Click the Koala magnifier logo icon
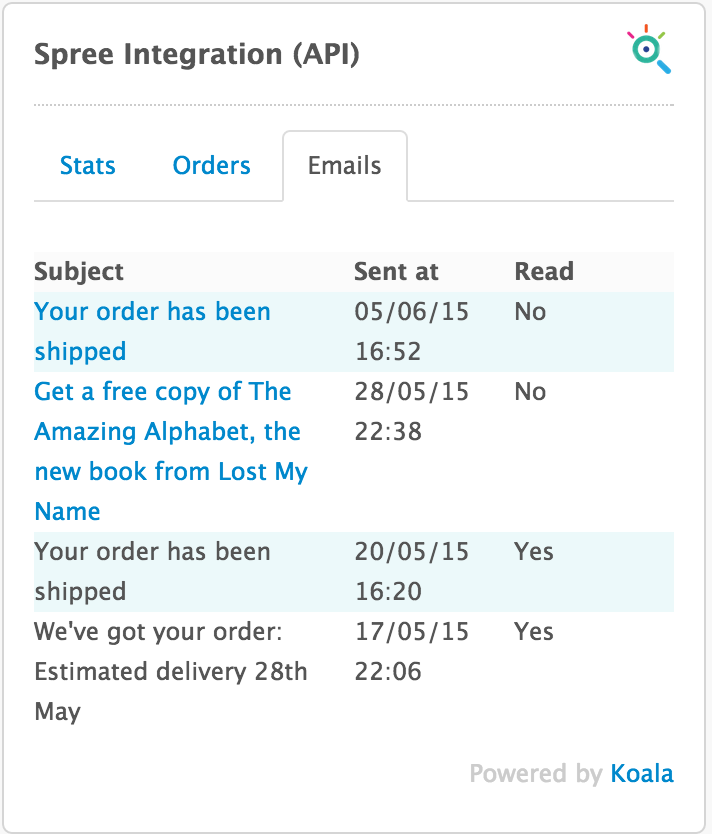Image resolution: width=712 pixels, height=834 pixels. [x=650, y=50]
